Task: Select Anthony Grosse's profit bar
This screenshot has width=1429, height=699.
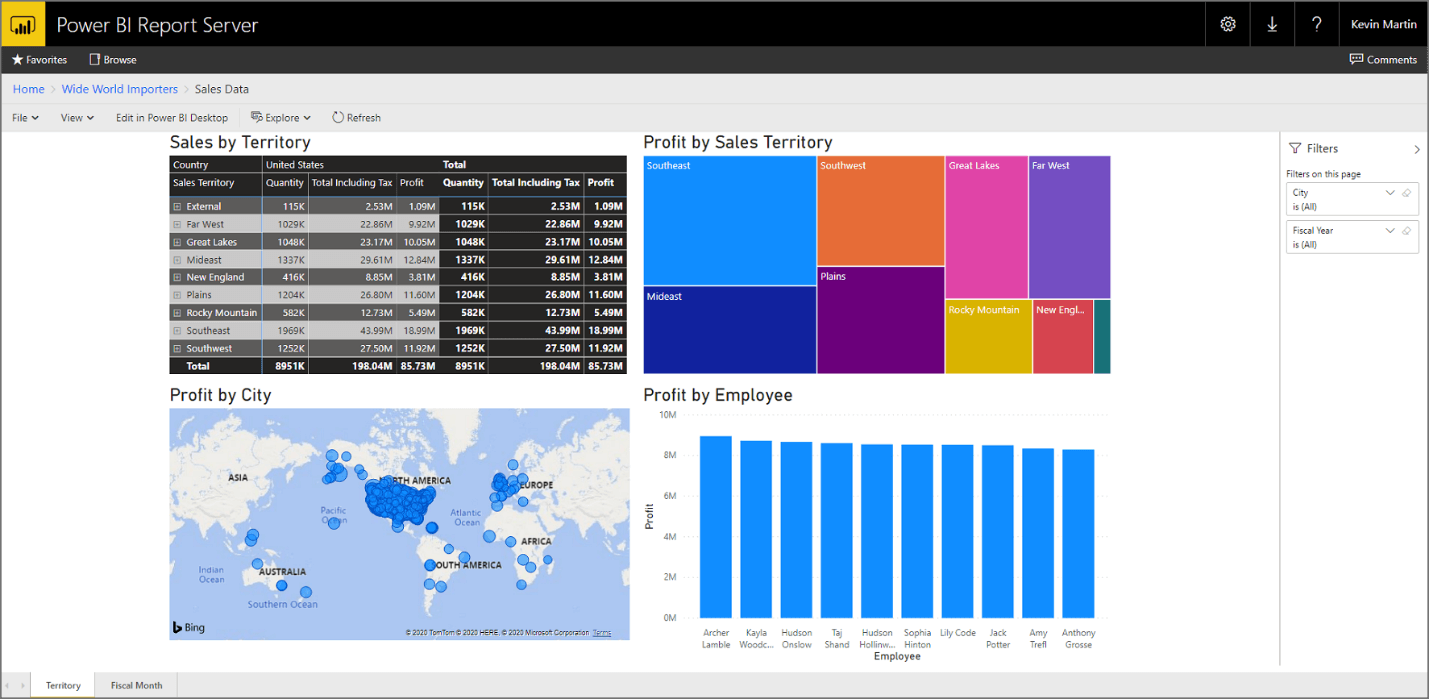Action: pos(1078,534)
